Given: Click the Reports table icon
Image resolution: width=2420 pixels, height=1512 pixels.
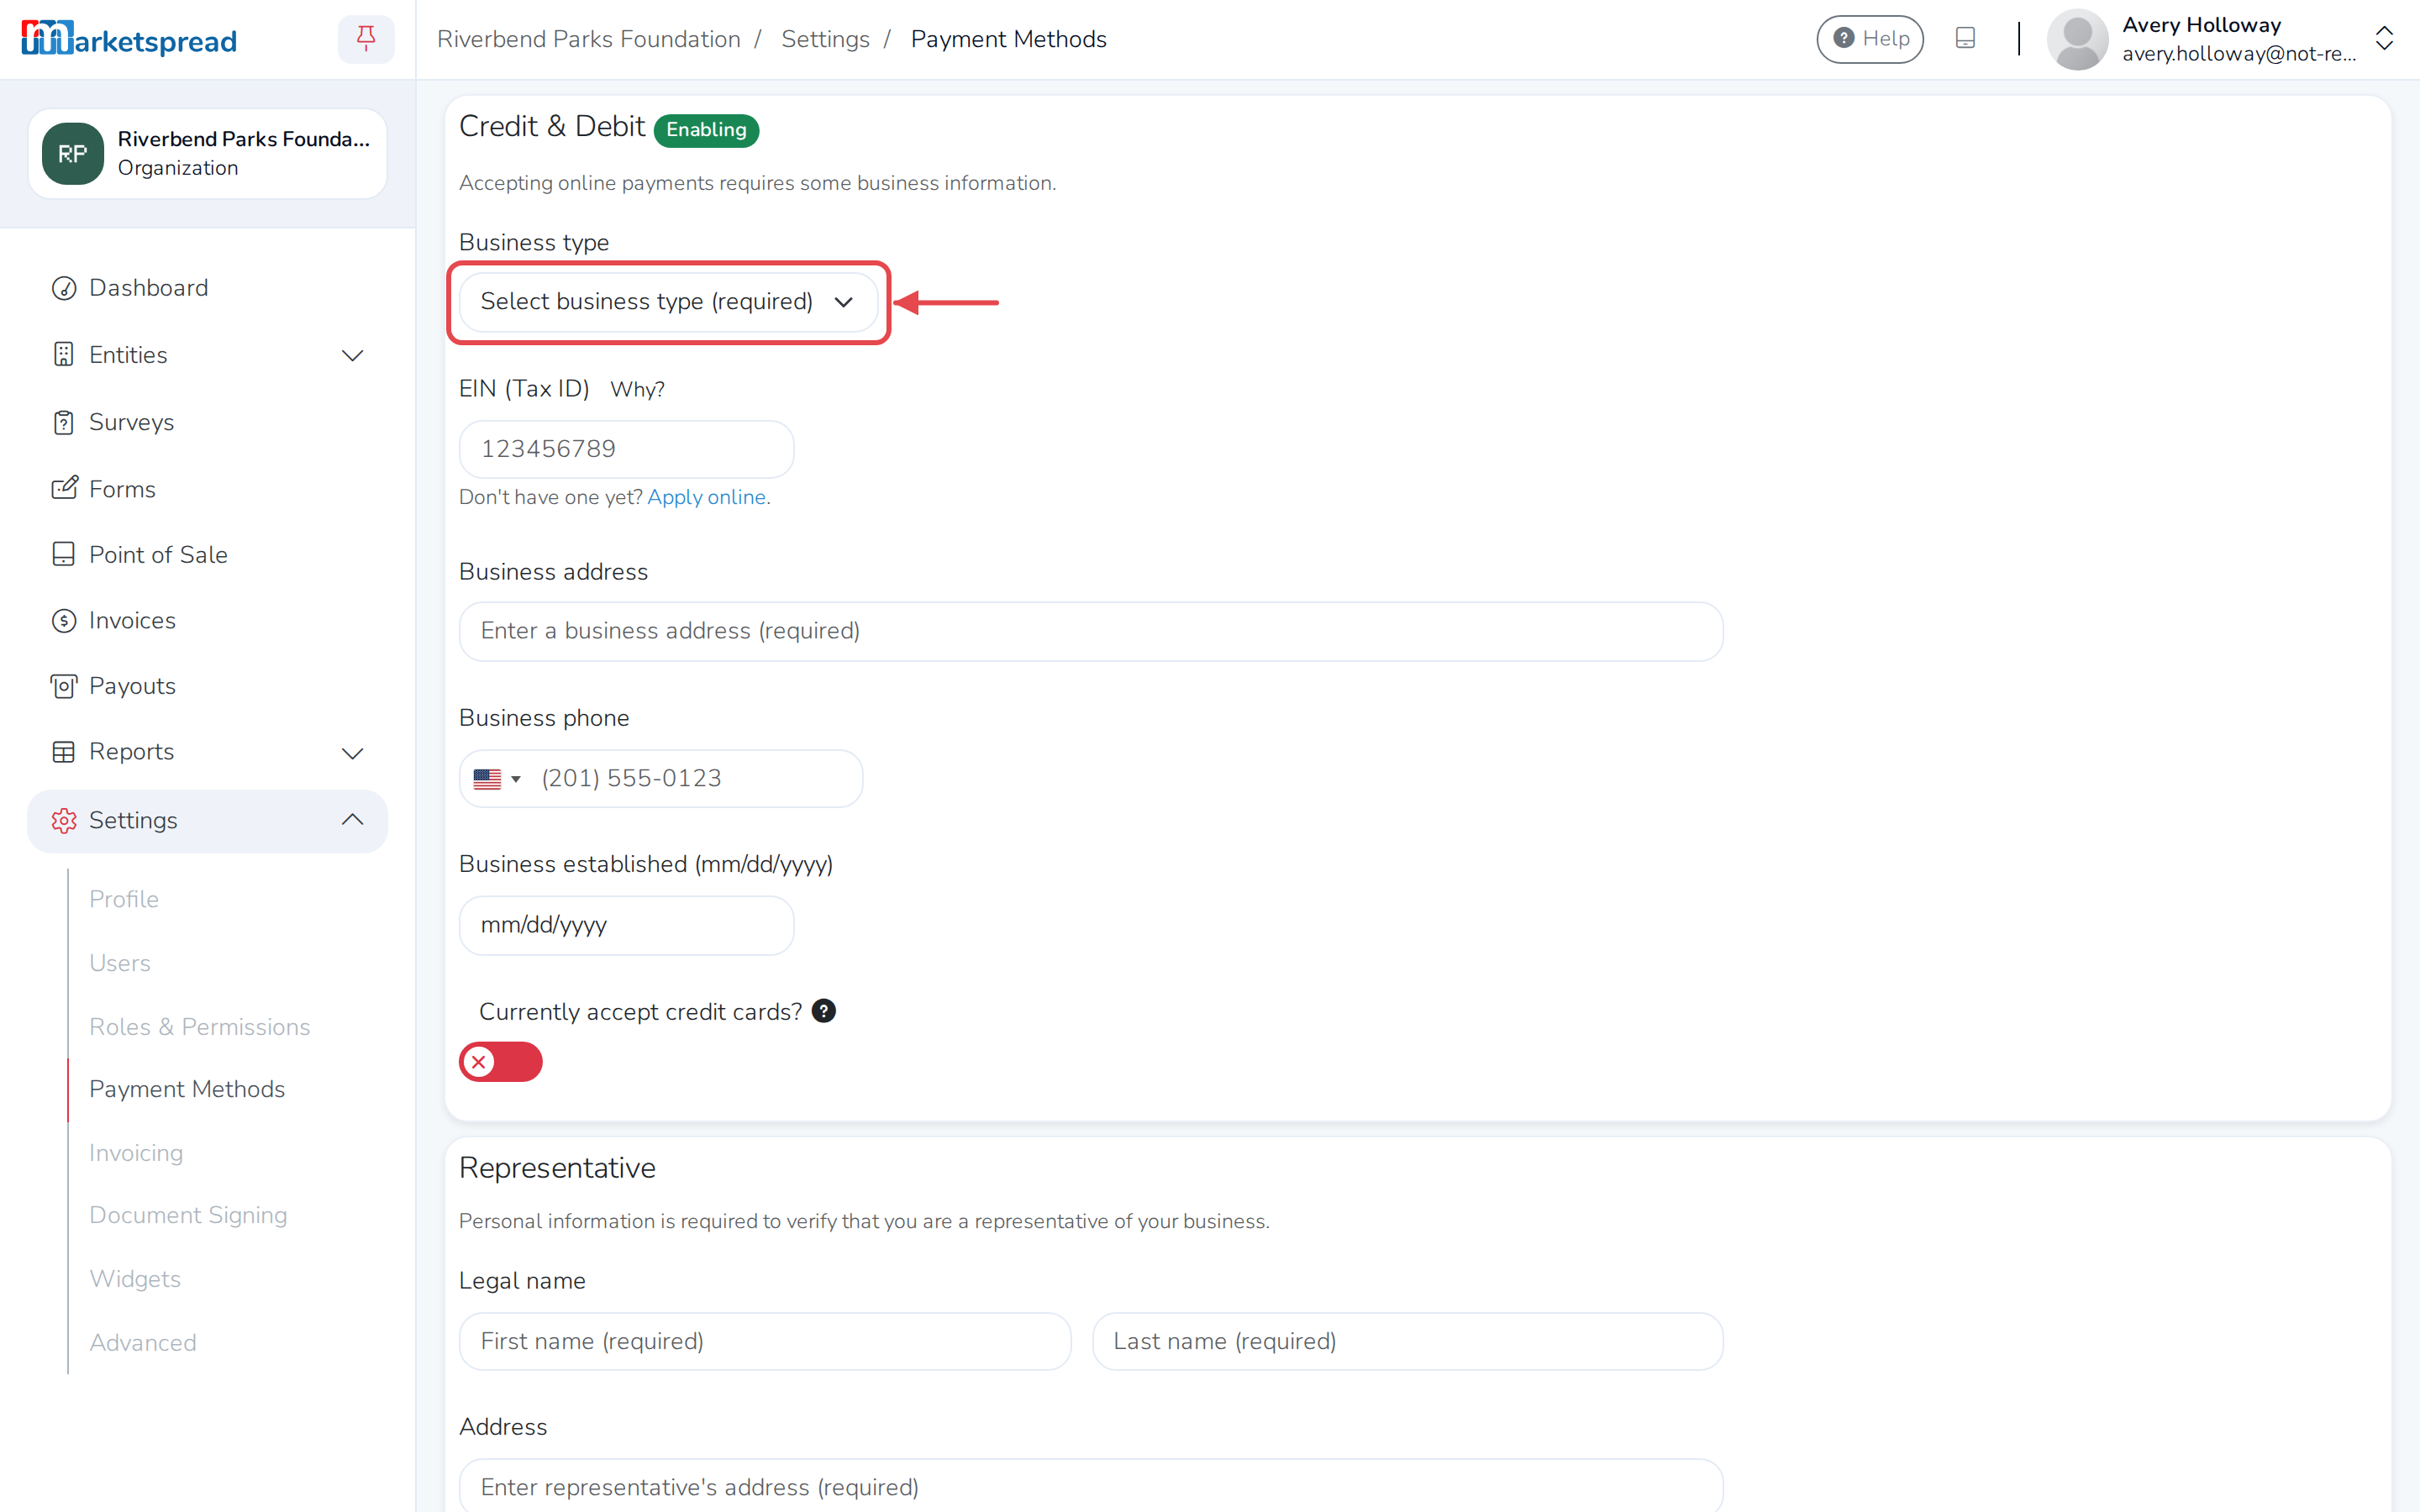Looking at the screenshot, I should pyautogui.click(x=64, y=752).
